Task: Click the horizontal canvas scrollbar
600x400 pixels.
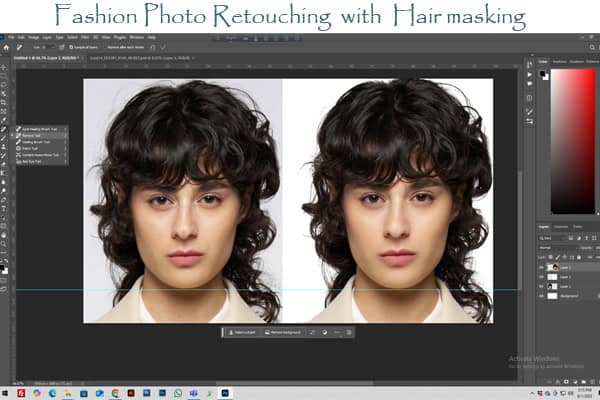Action: point(294,382)
